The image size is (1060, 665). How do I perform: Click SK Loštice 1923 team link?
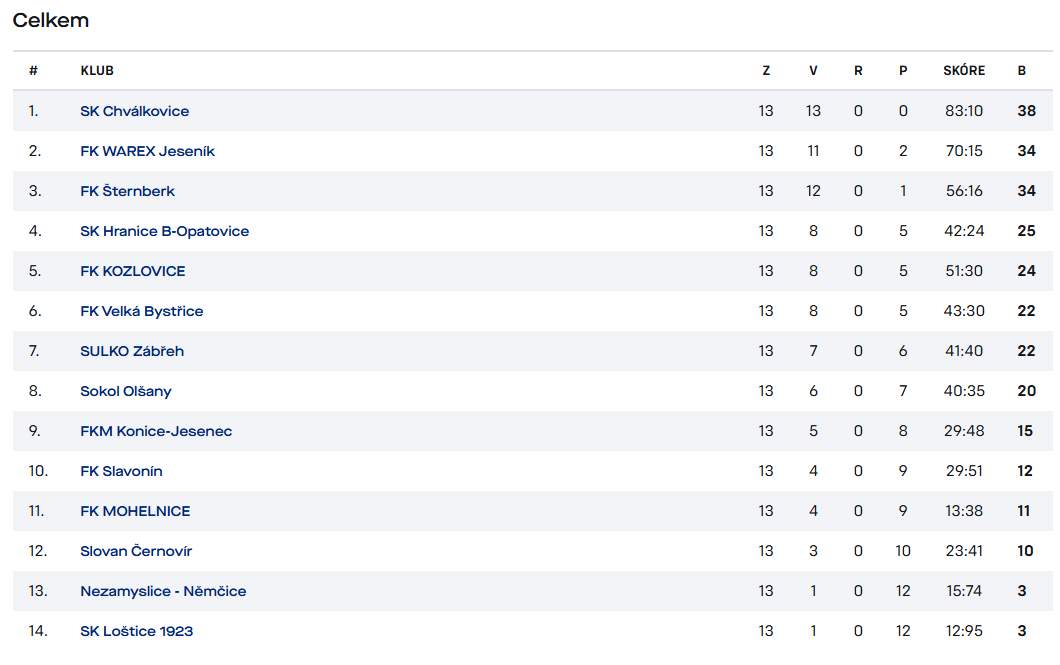[x=136, y=631]
